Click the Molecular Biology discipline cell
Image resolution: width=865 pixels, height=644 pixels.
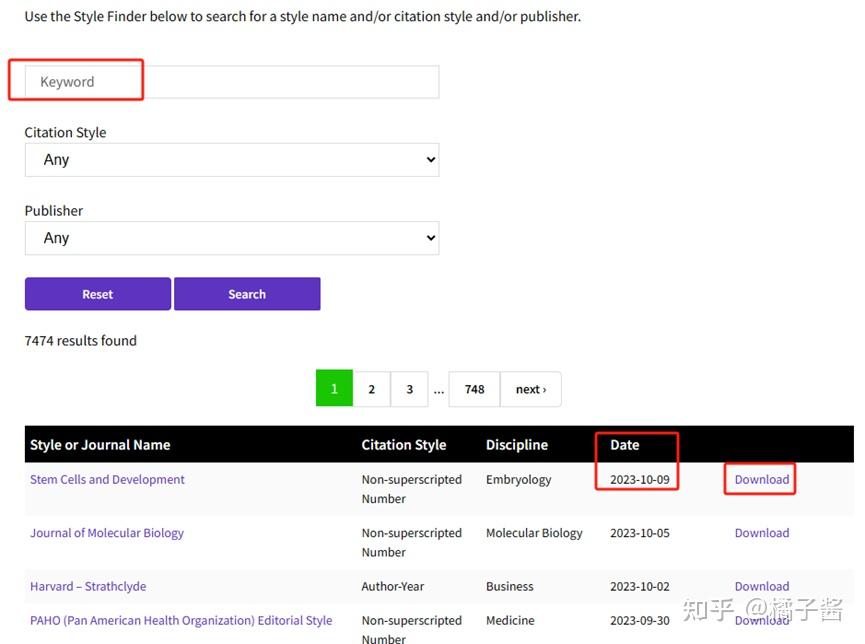coord(534,534)
